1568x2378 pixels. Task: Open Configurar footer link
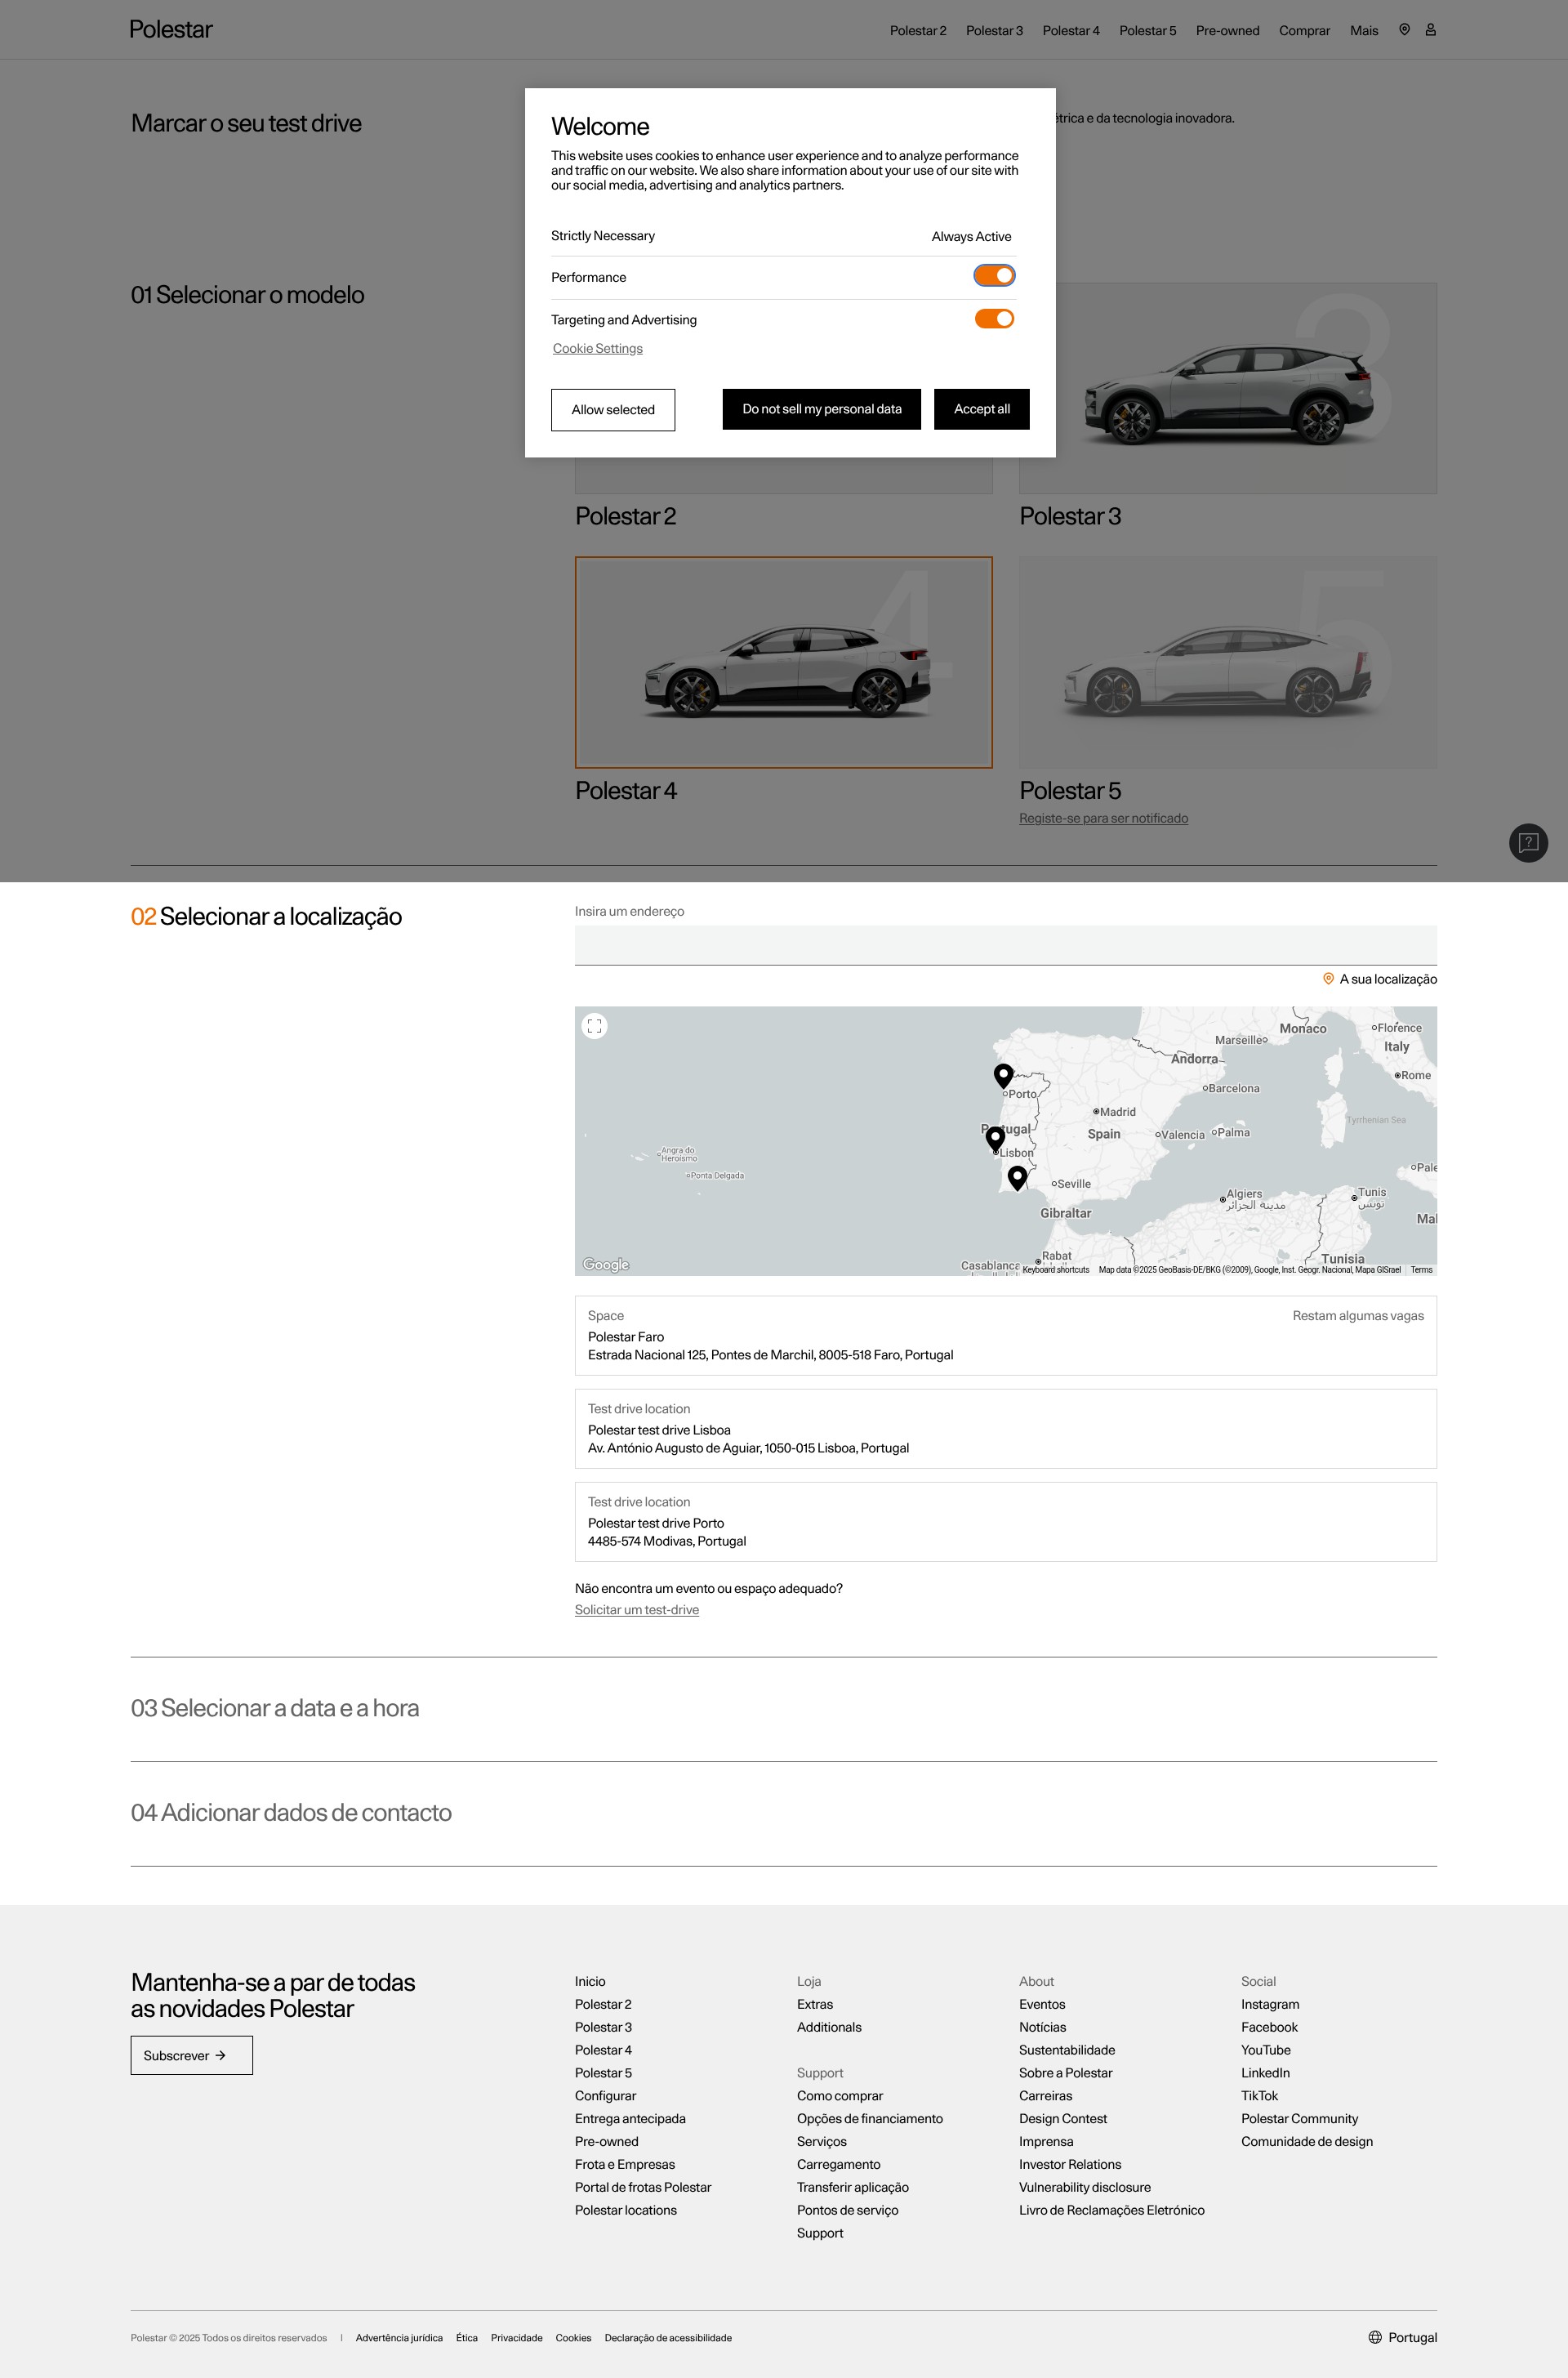[605, 2096]
